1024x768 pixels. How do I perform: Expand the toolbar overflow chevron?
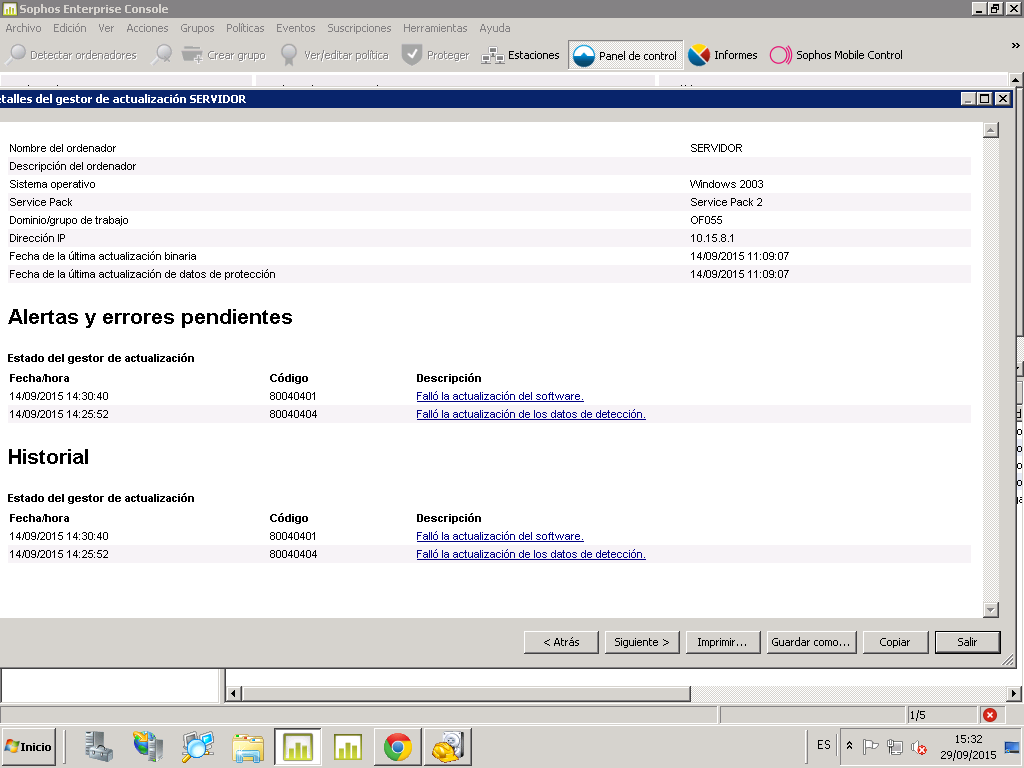[1016, 46]
